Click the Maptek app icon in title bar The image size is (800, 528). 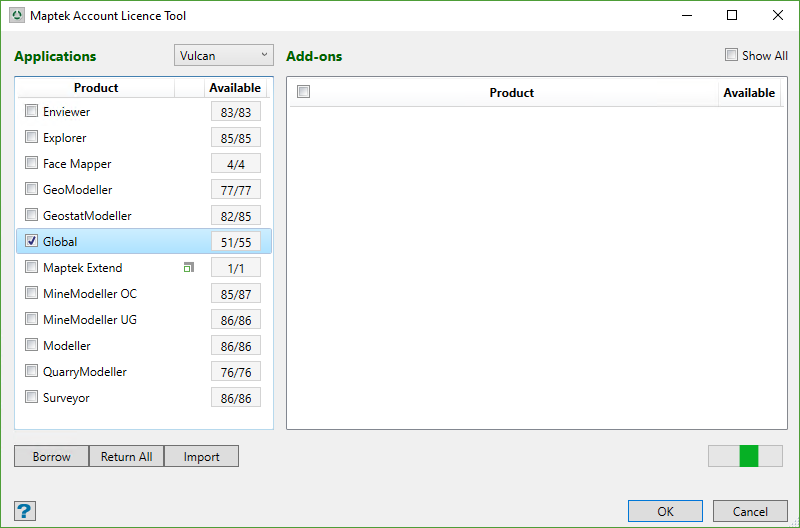(x=17, y=15)
